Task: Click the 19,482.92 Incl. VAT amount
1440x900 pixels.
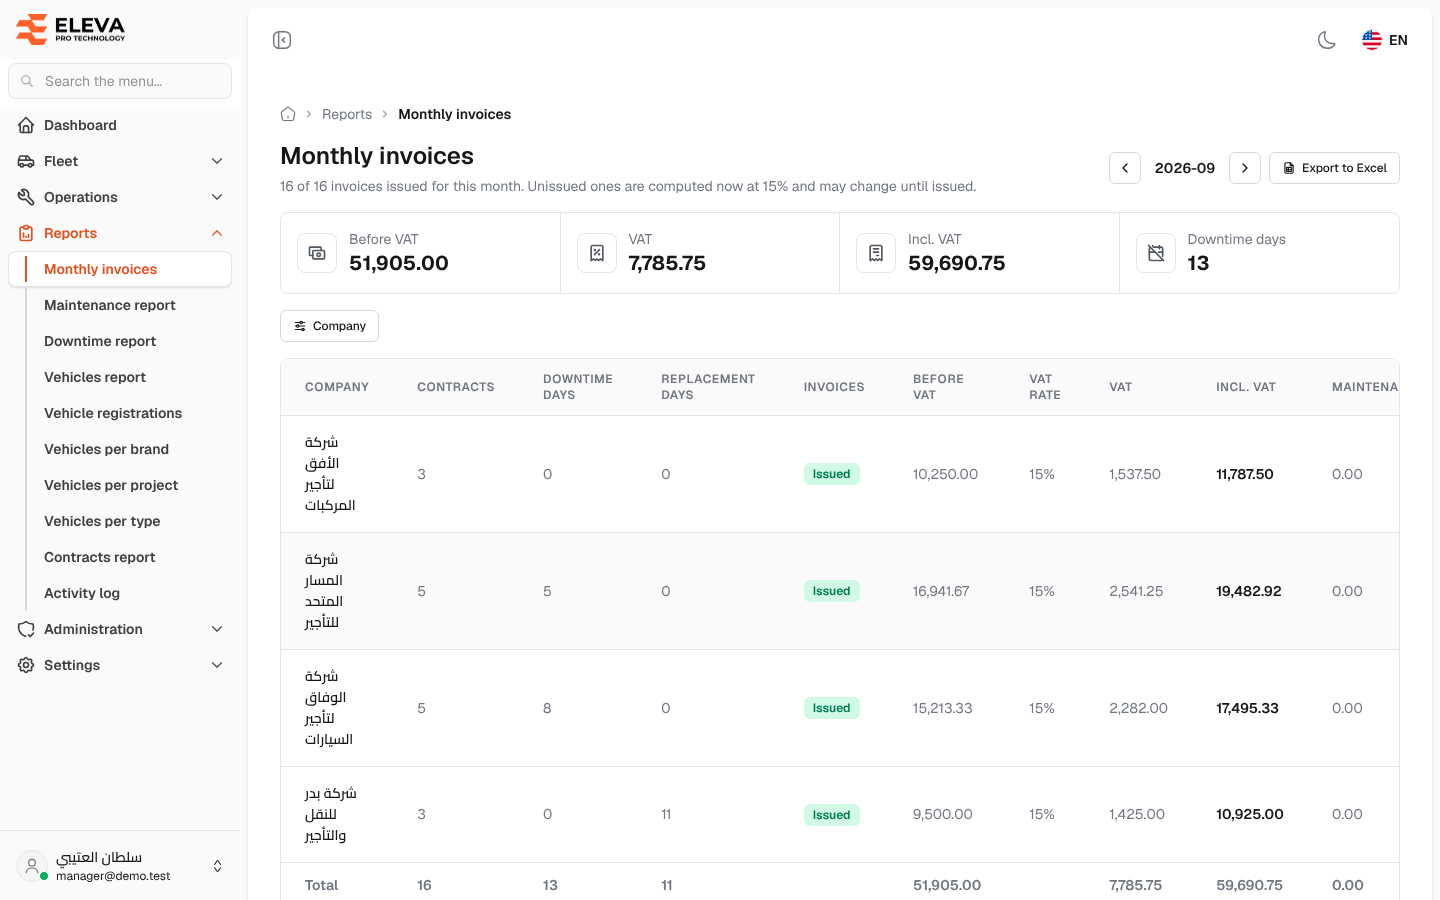Action: point(1249,591)
